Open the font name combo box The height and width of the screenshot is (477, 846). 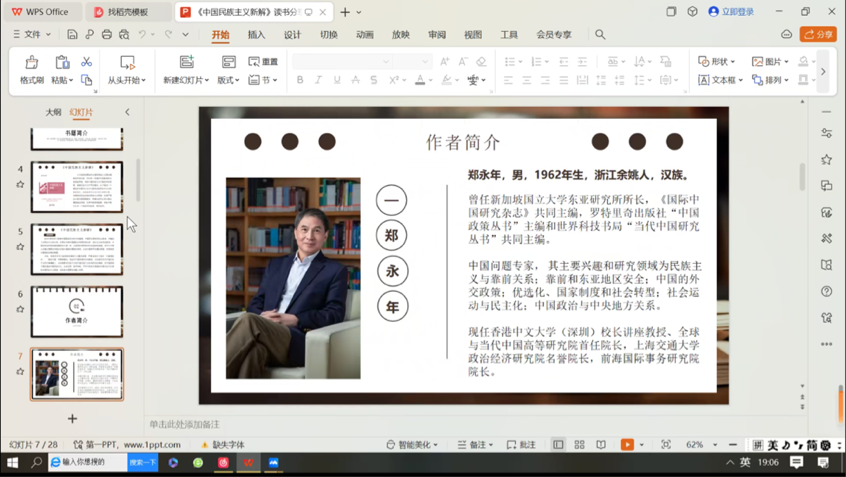[x=342, y=62]
